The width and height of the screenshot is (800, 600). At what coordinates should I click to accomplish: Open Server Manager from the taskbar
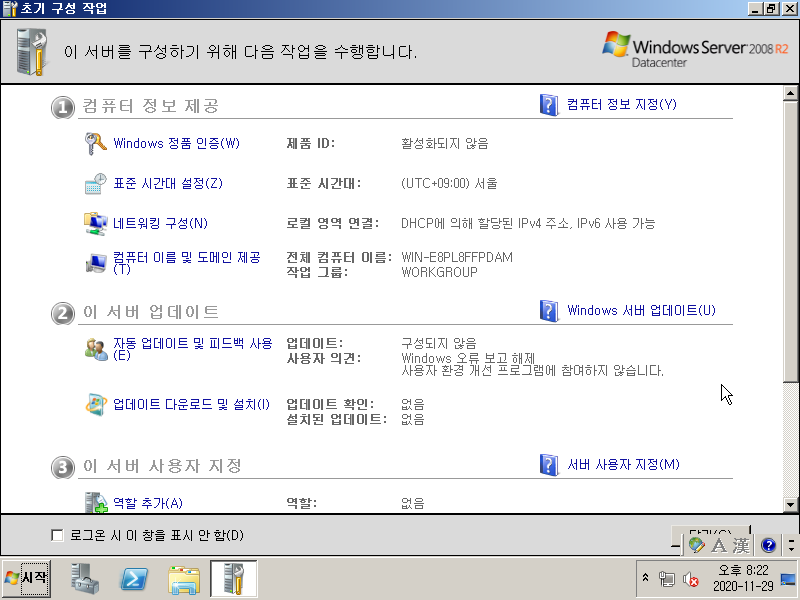coord(84,579)
